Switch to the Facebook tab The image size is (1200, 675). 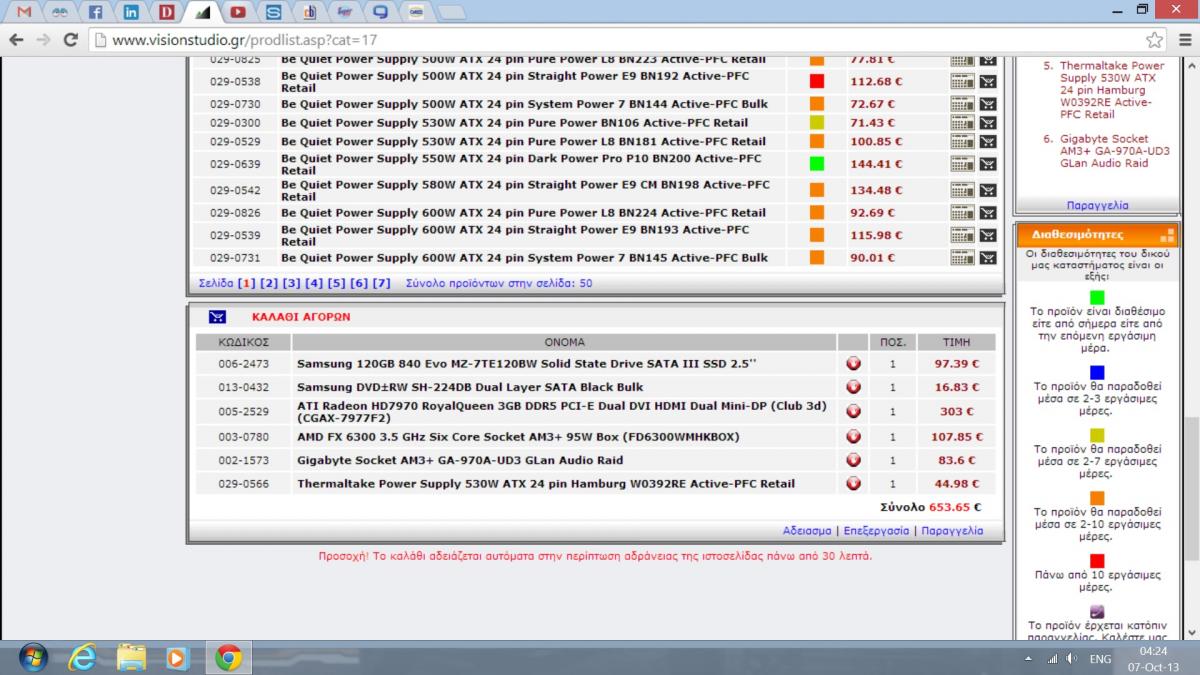point(96,13)
